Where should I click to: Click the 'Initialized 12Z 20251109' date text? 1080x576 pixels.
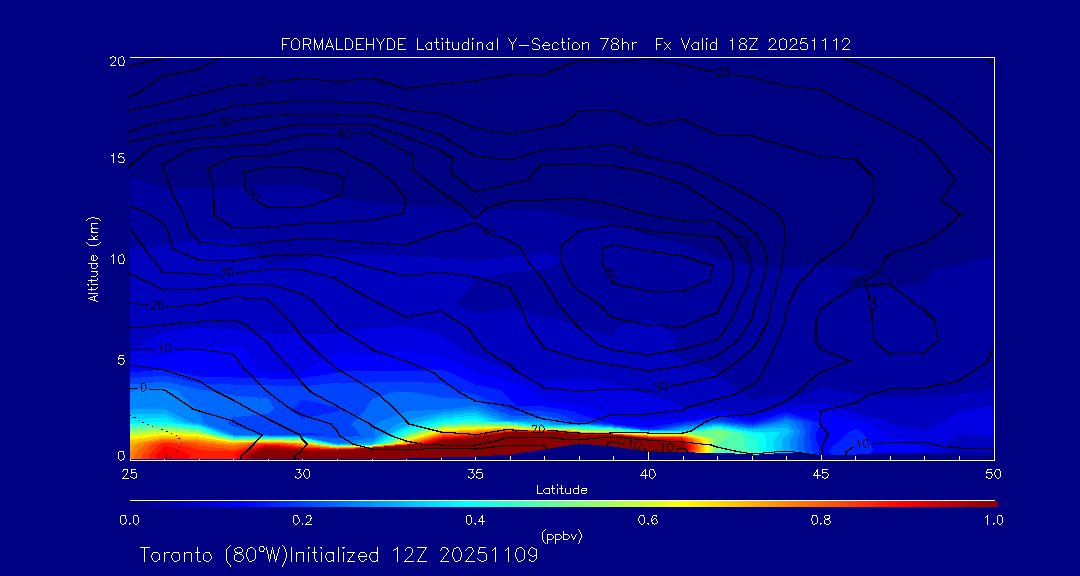[442, 555]
